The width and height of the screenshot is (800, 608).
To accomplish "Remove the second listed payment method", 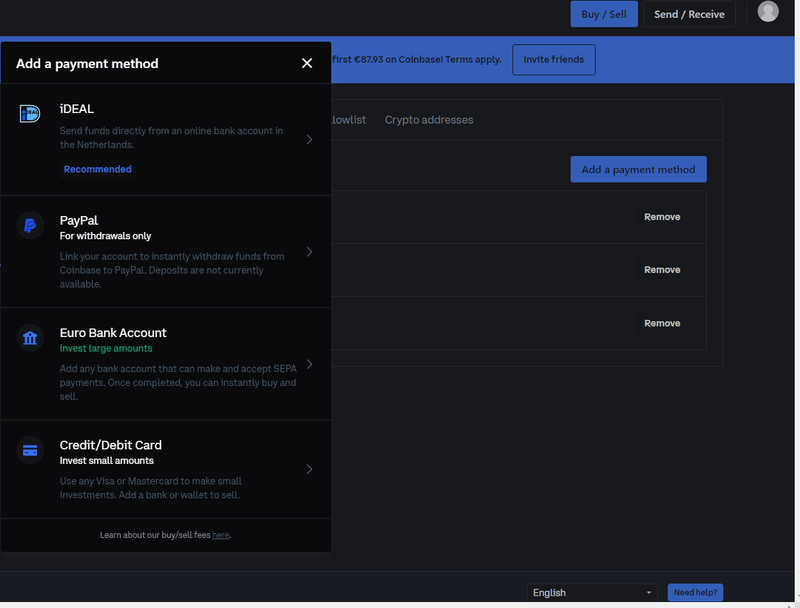I will 662,270.
